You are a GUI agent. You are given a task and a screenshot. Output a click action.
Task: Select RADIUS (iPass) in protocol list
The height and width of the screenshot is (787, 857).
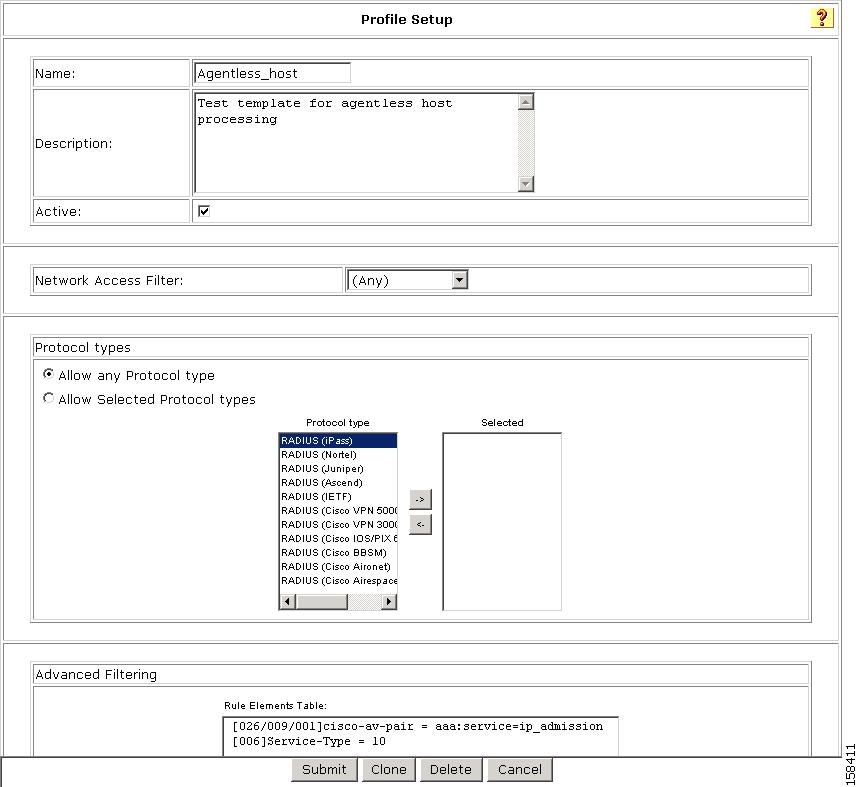click(x=338, y=441)
